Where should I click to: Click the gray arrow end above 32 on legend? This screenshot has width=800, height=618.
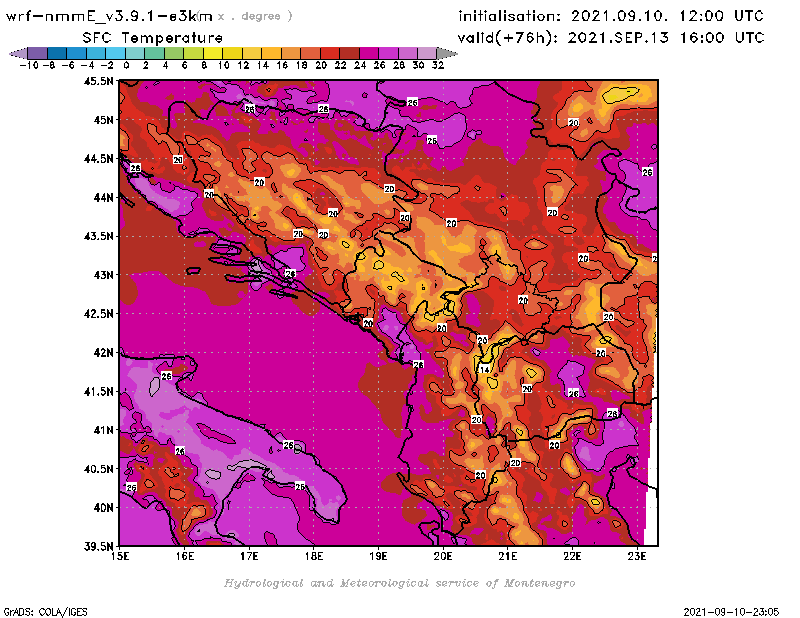coord(447,53)
